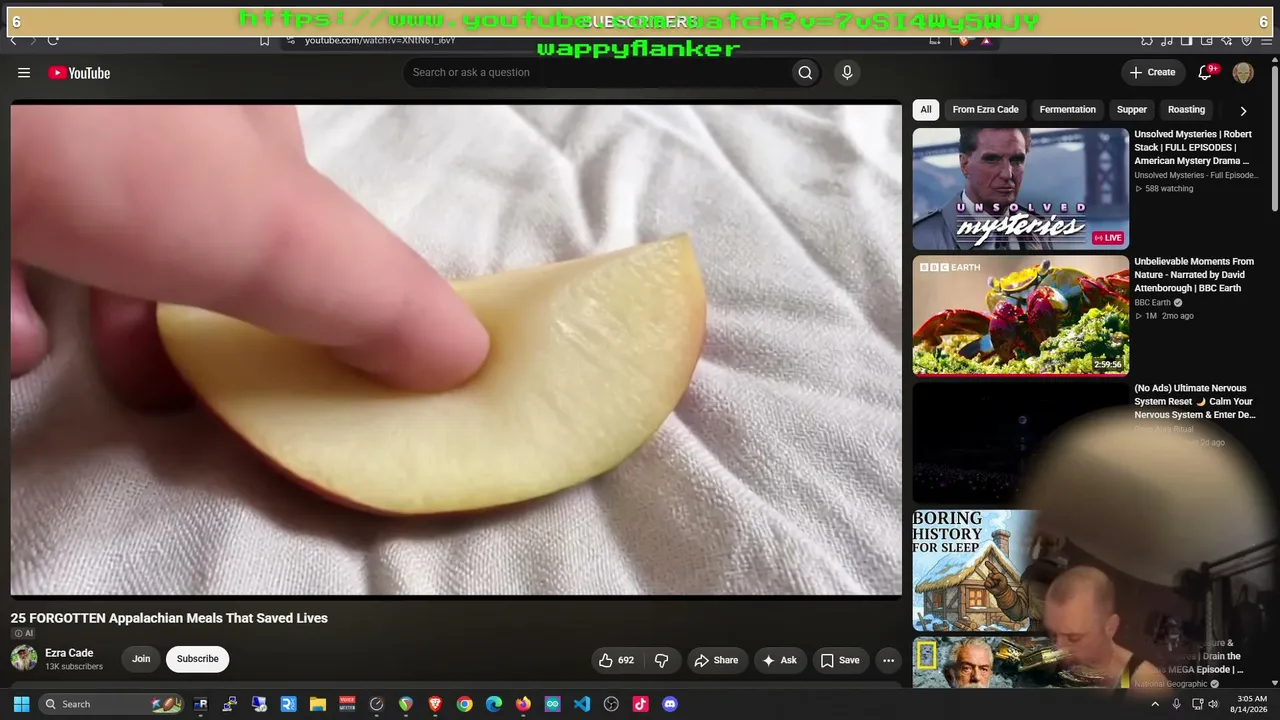Show more topic chips with the arrow

1243,111
